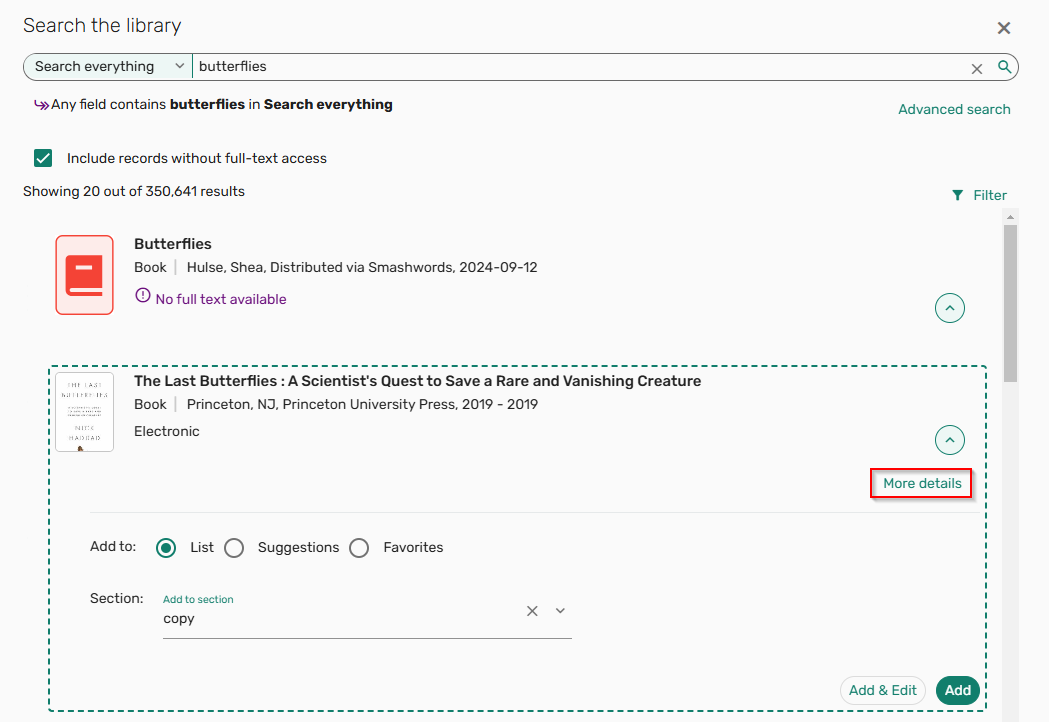Open the Search everything scope dropdown
This screenshot has height=722, width=1049.
tap(108, 67)
